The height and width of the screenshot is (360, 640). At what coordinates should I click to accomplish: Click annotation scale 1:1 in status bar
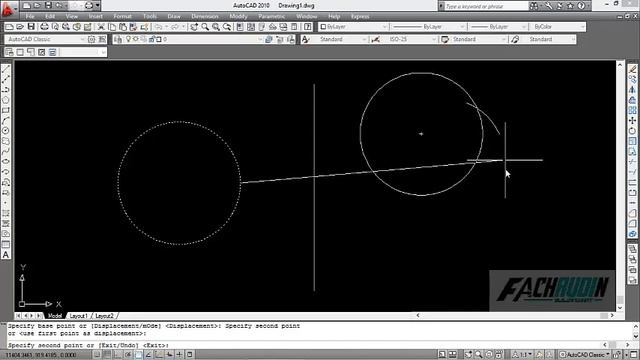click(522, 355)
